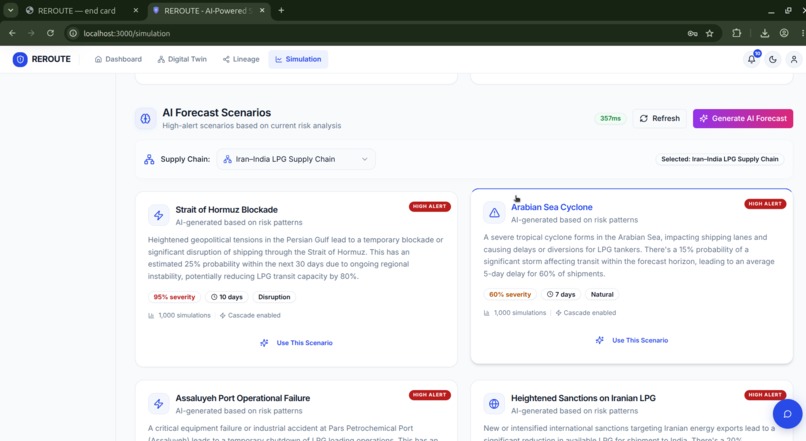806x441 pixels.
Task: Open the browser extensions puzzle icon
Action: [x=737, y=33]
